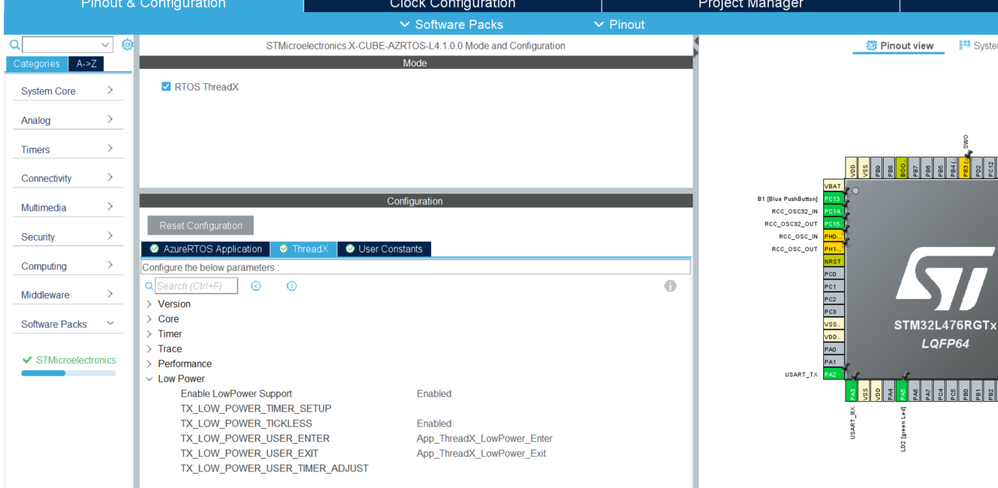The image size is (998, 488).
Task: Select the TX_LOW_POWER_USER_EXIT parameter
Action: (250, 454)
